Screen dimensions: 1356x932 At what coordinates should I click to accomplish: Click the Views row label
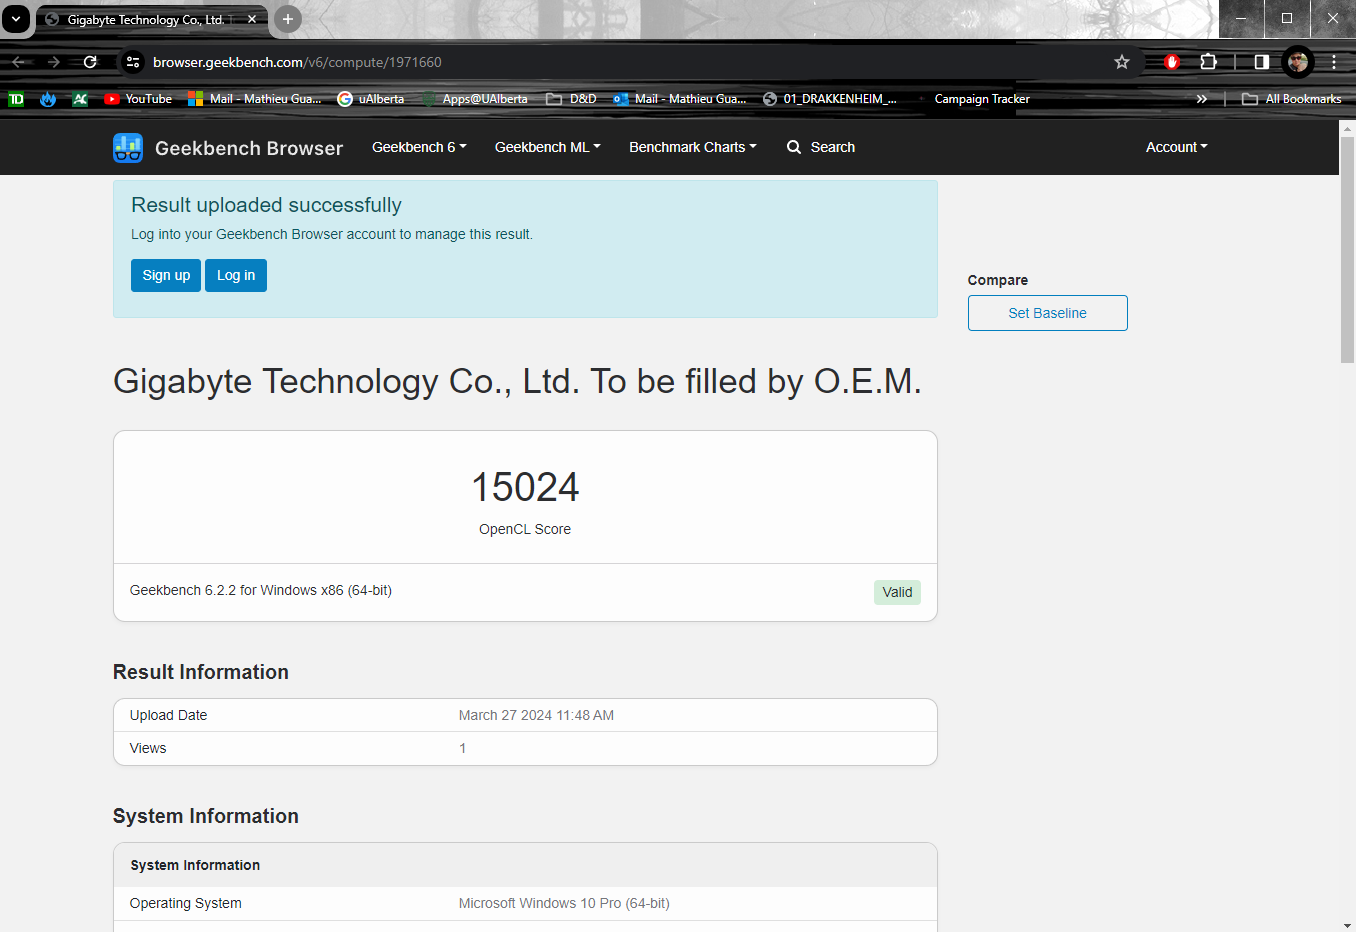coord(148,748)
